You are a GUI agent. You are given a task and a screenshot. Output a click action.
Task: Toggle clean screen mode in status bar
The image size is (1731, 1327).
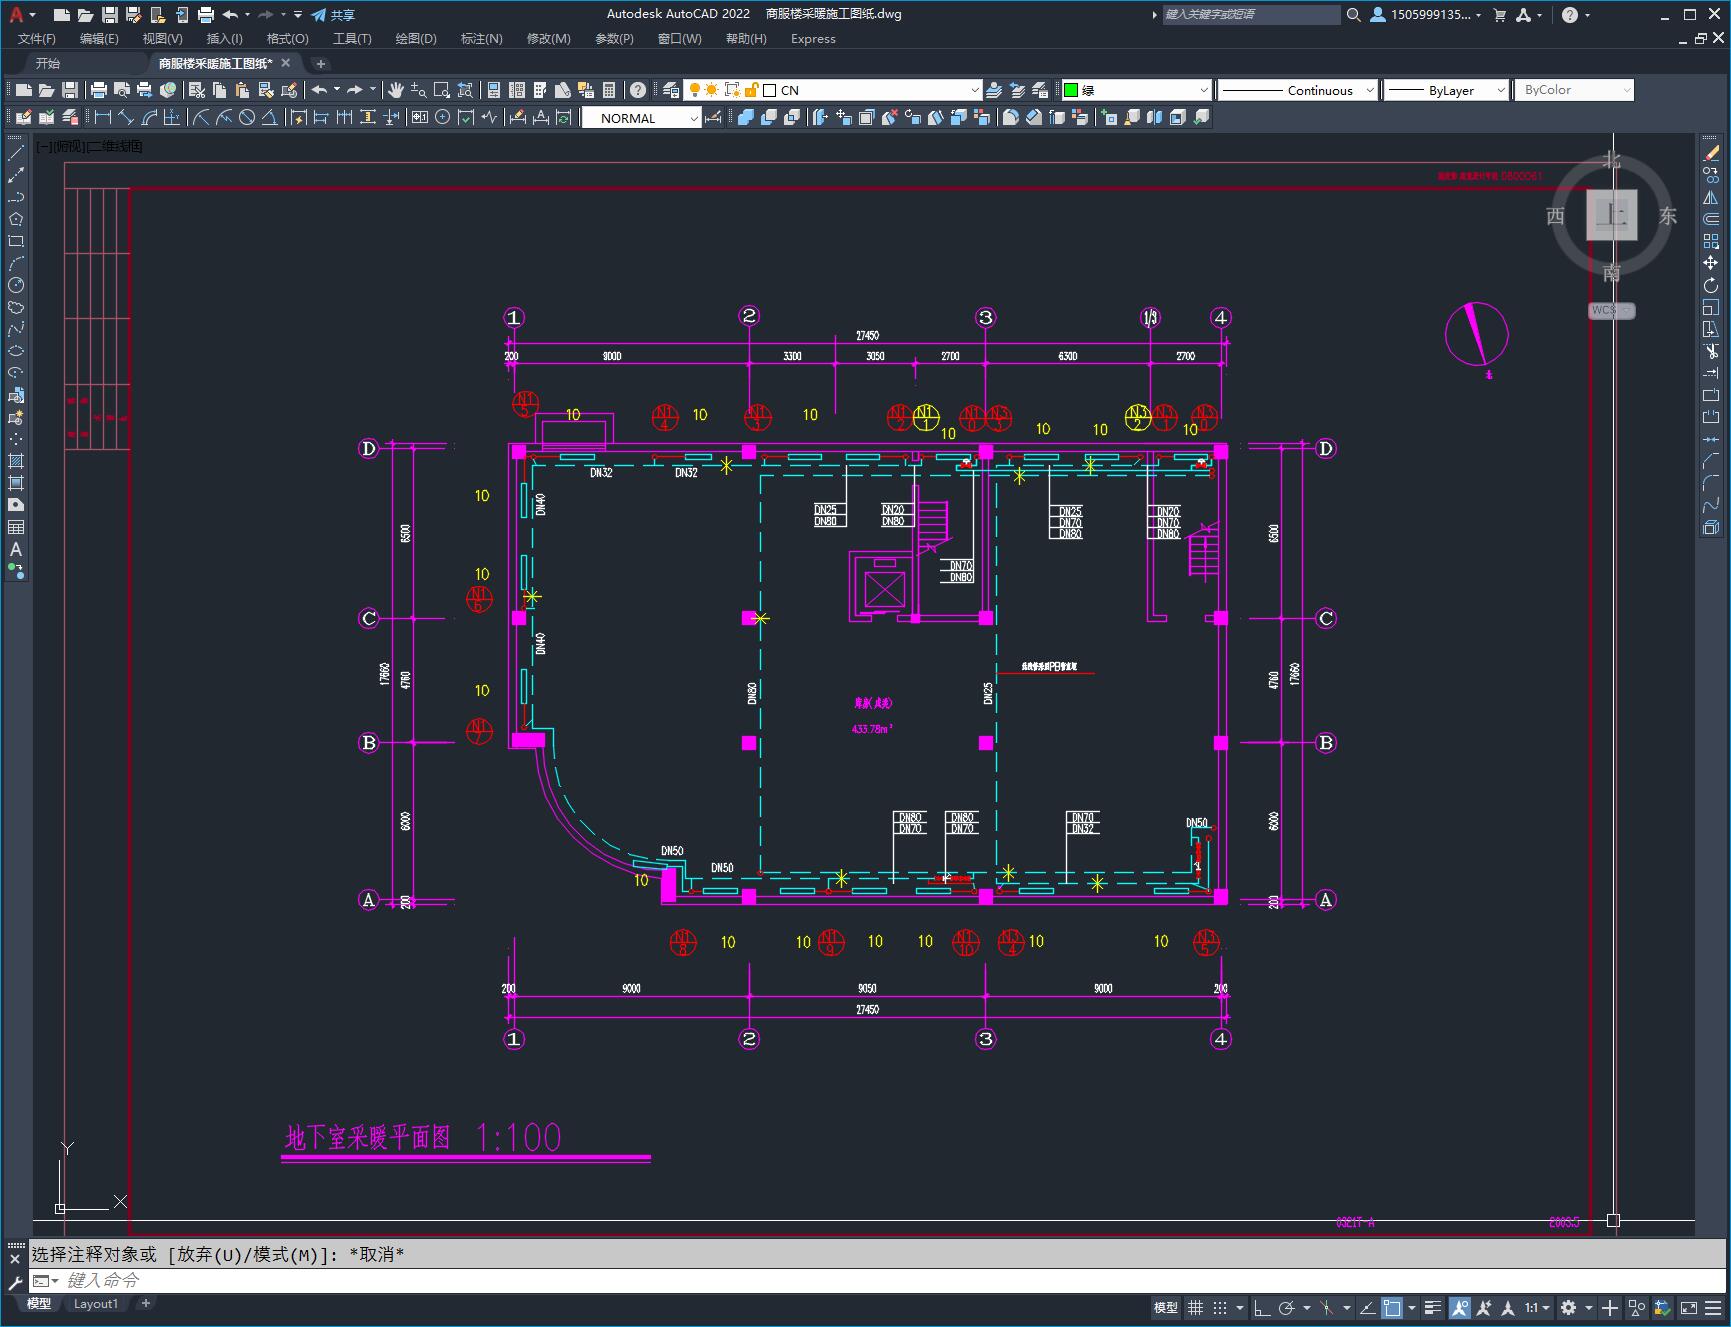1689,1307
